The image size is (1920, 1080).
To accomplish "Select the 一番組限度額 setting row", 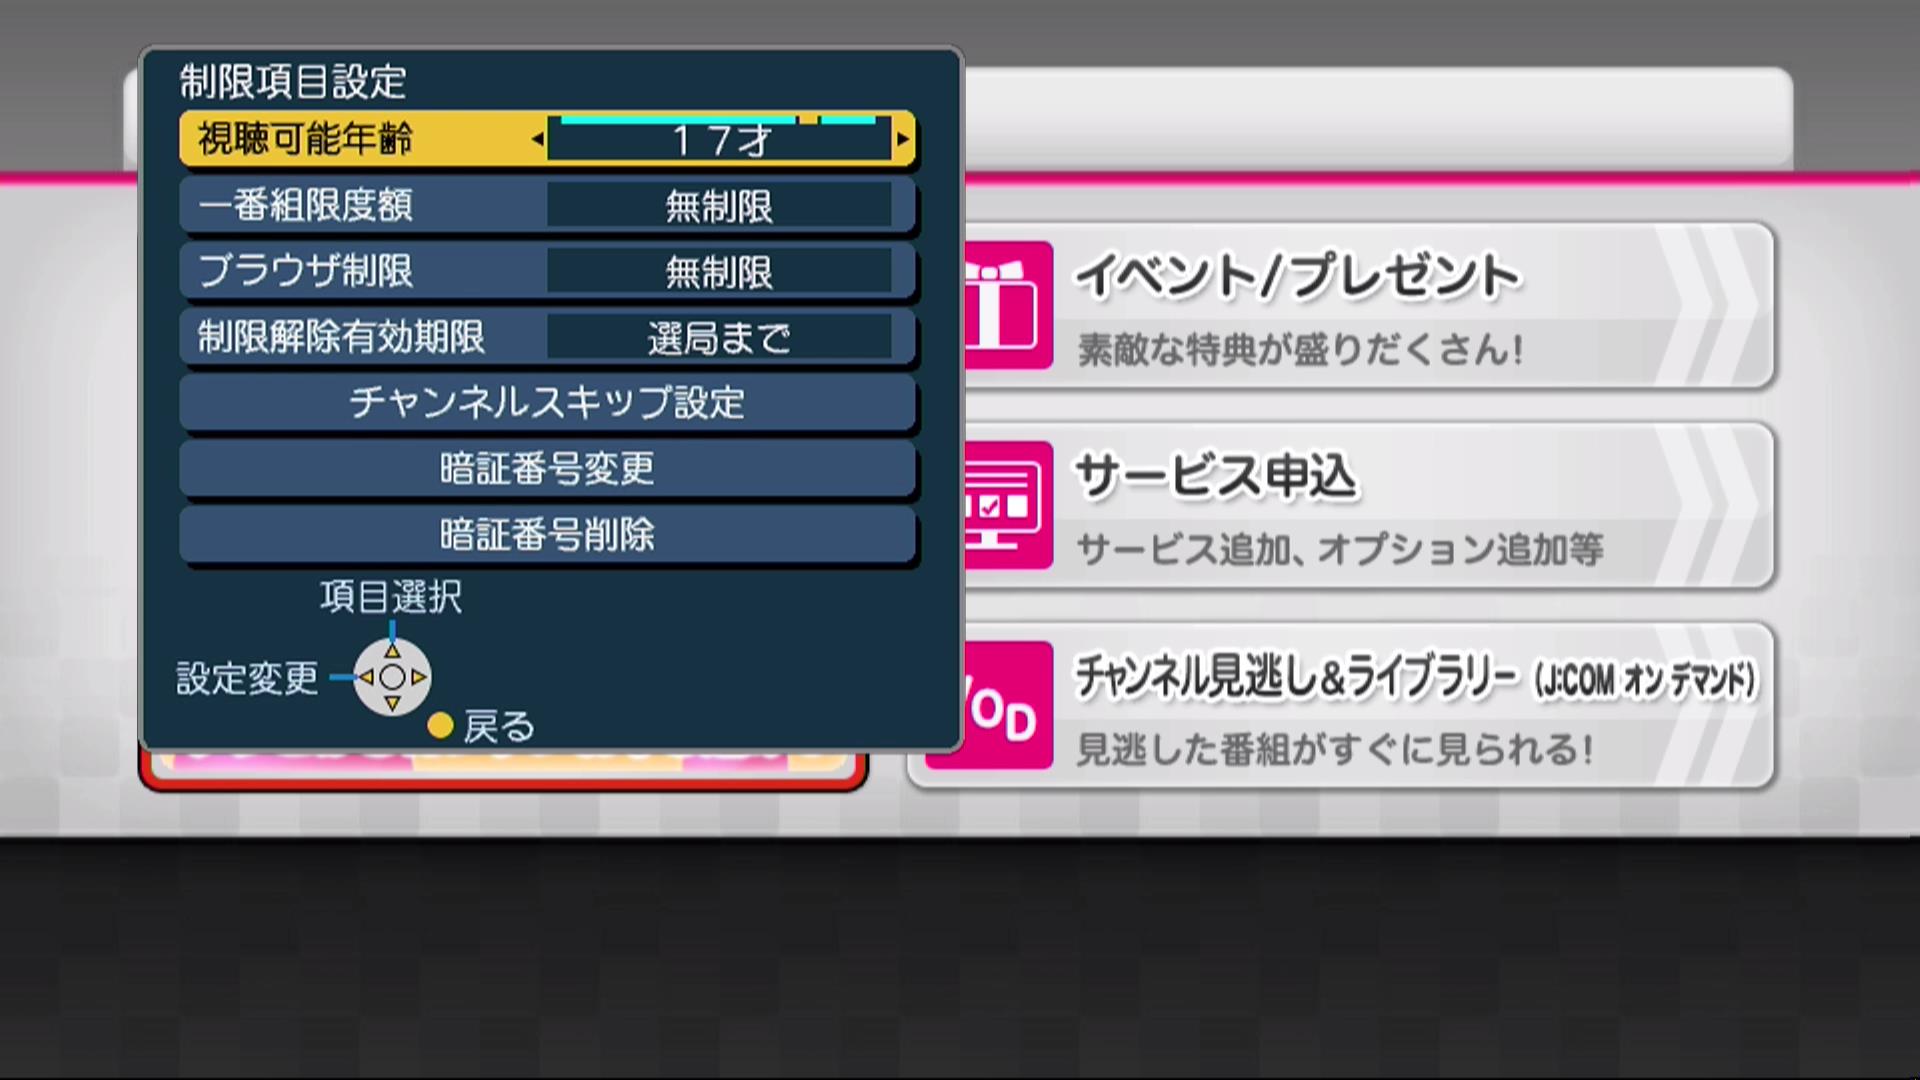I will (548, 205).
